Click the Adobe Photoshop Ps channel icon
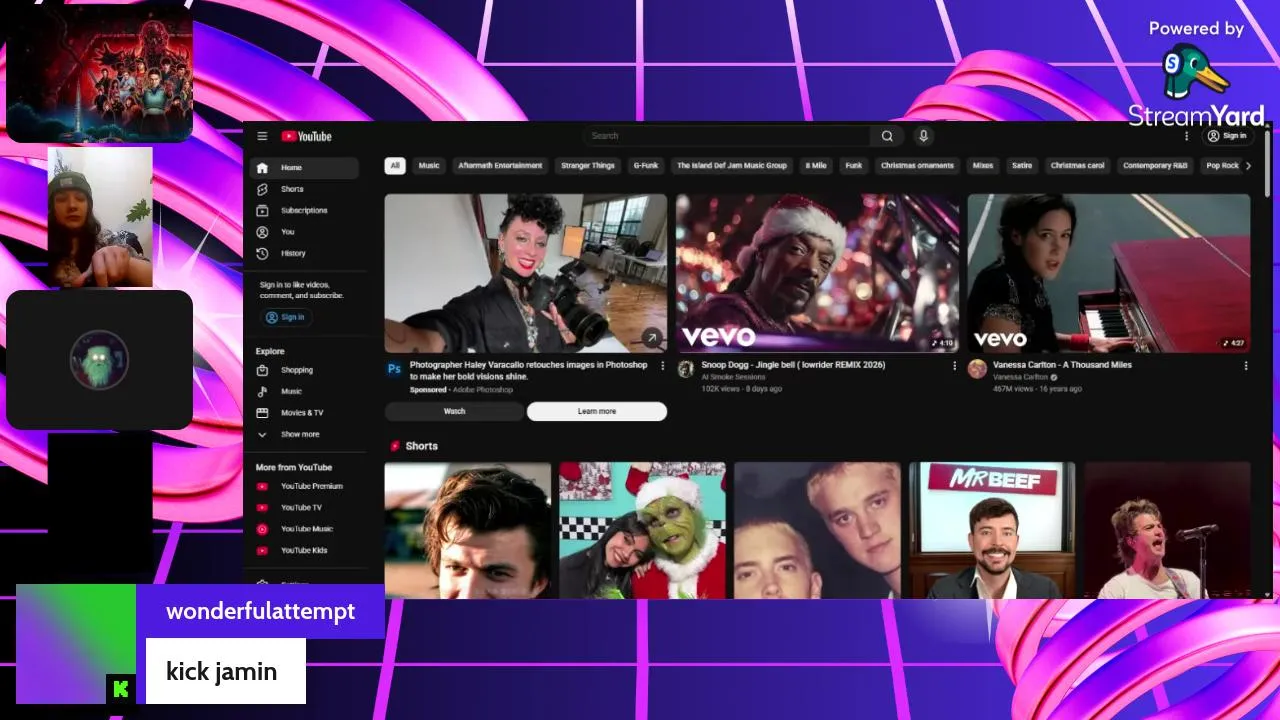The width and height of the screenshot is (1280, 720). tap(394, 369)
